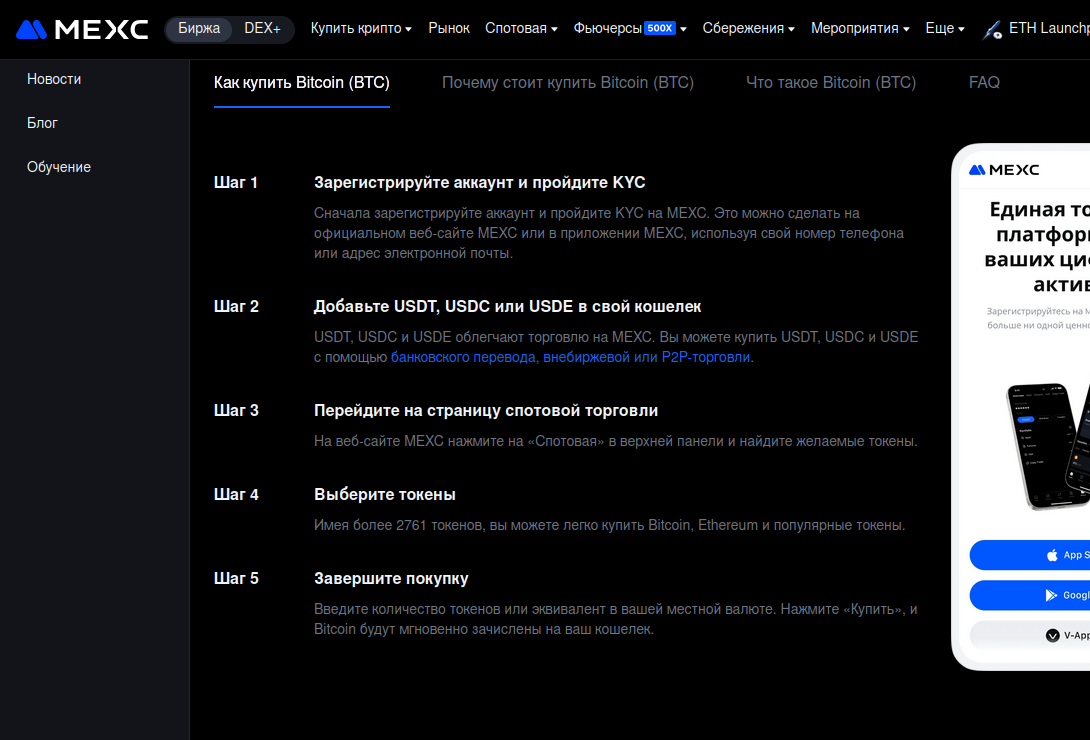Click the MEXC logo in phone mockup
This screenshot has height=740, width=1090.
[x=1004, y=170]
